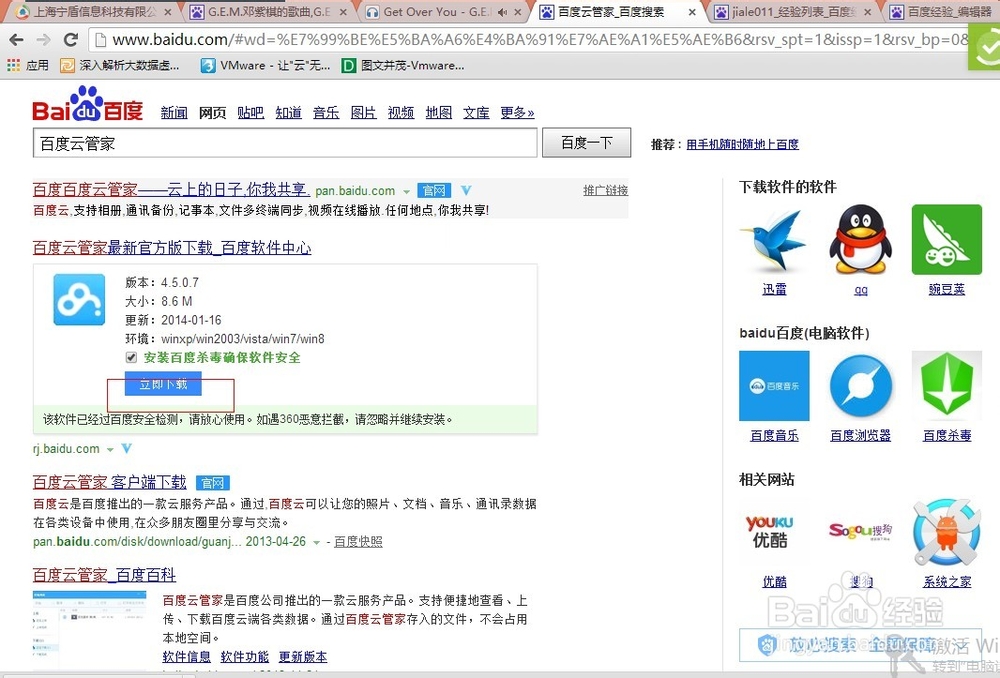Switch to the 上海宁盾信息科技 tab
Viewport: 1000px width, 678px height.
tap(94, 12)
